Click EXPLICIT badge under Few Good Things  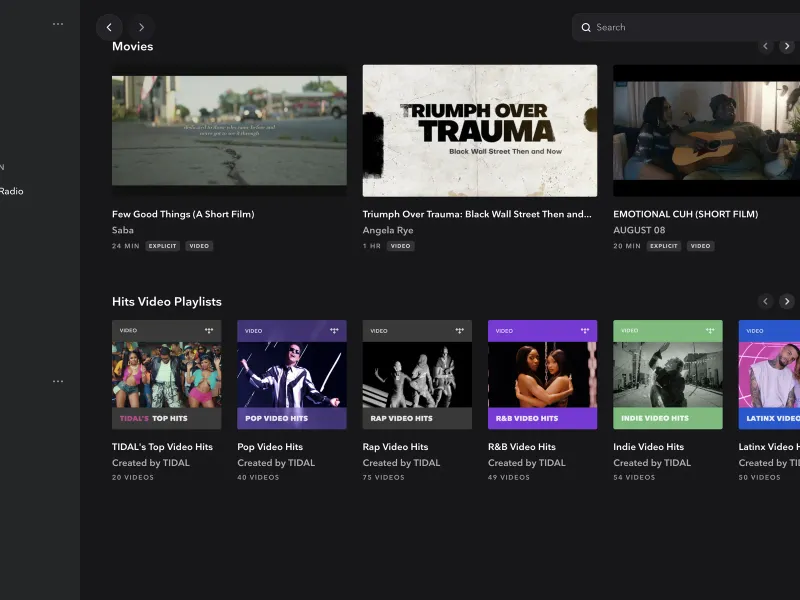point(162,246)
